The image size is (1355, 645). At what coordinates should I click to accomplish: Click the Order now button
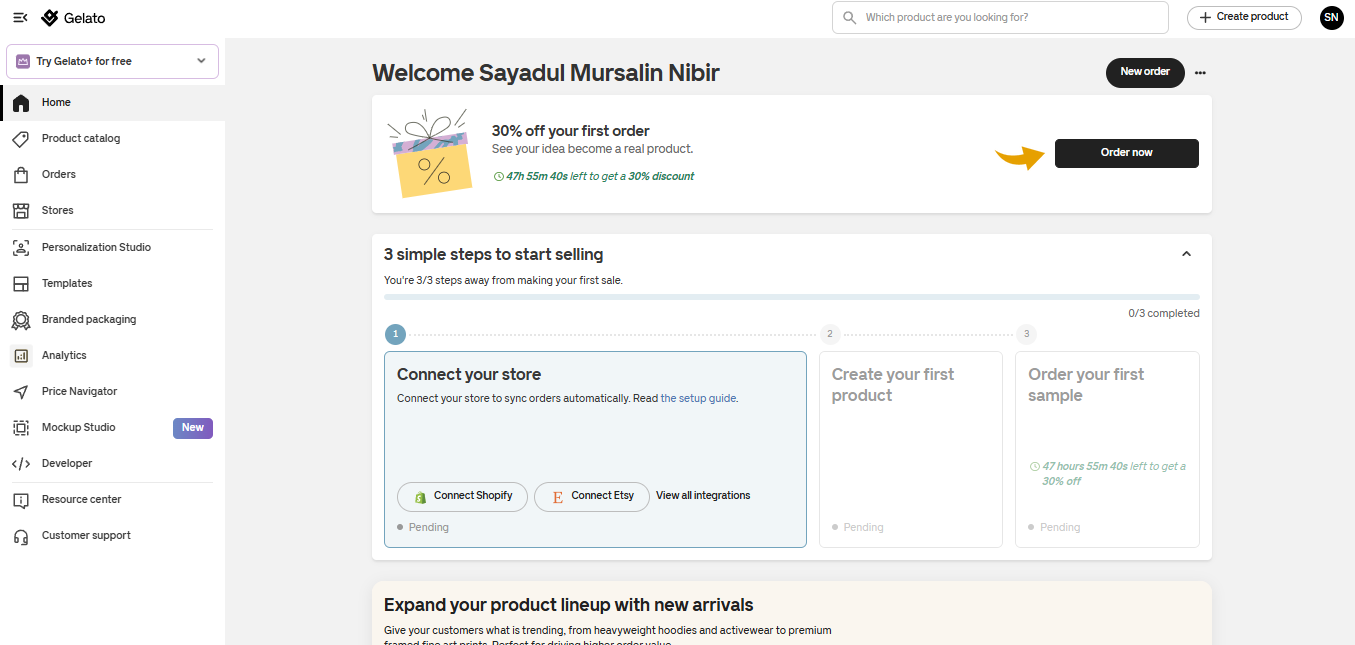1127,153
